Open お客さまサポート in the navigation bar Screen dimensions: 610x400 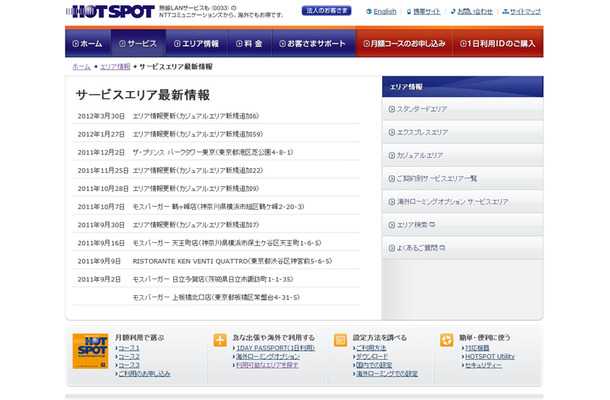point(314,44)
